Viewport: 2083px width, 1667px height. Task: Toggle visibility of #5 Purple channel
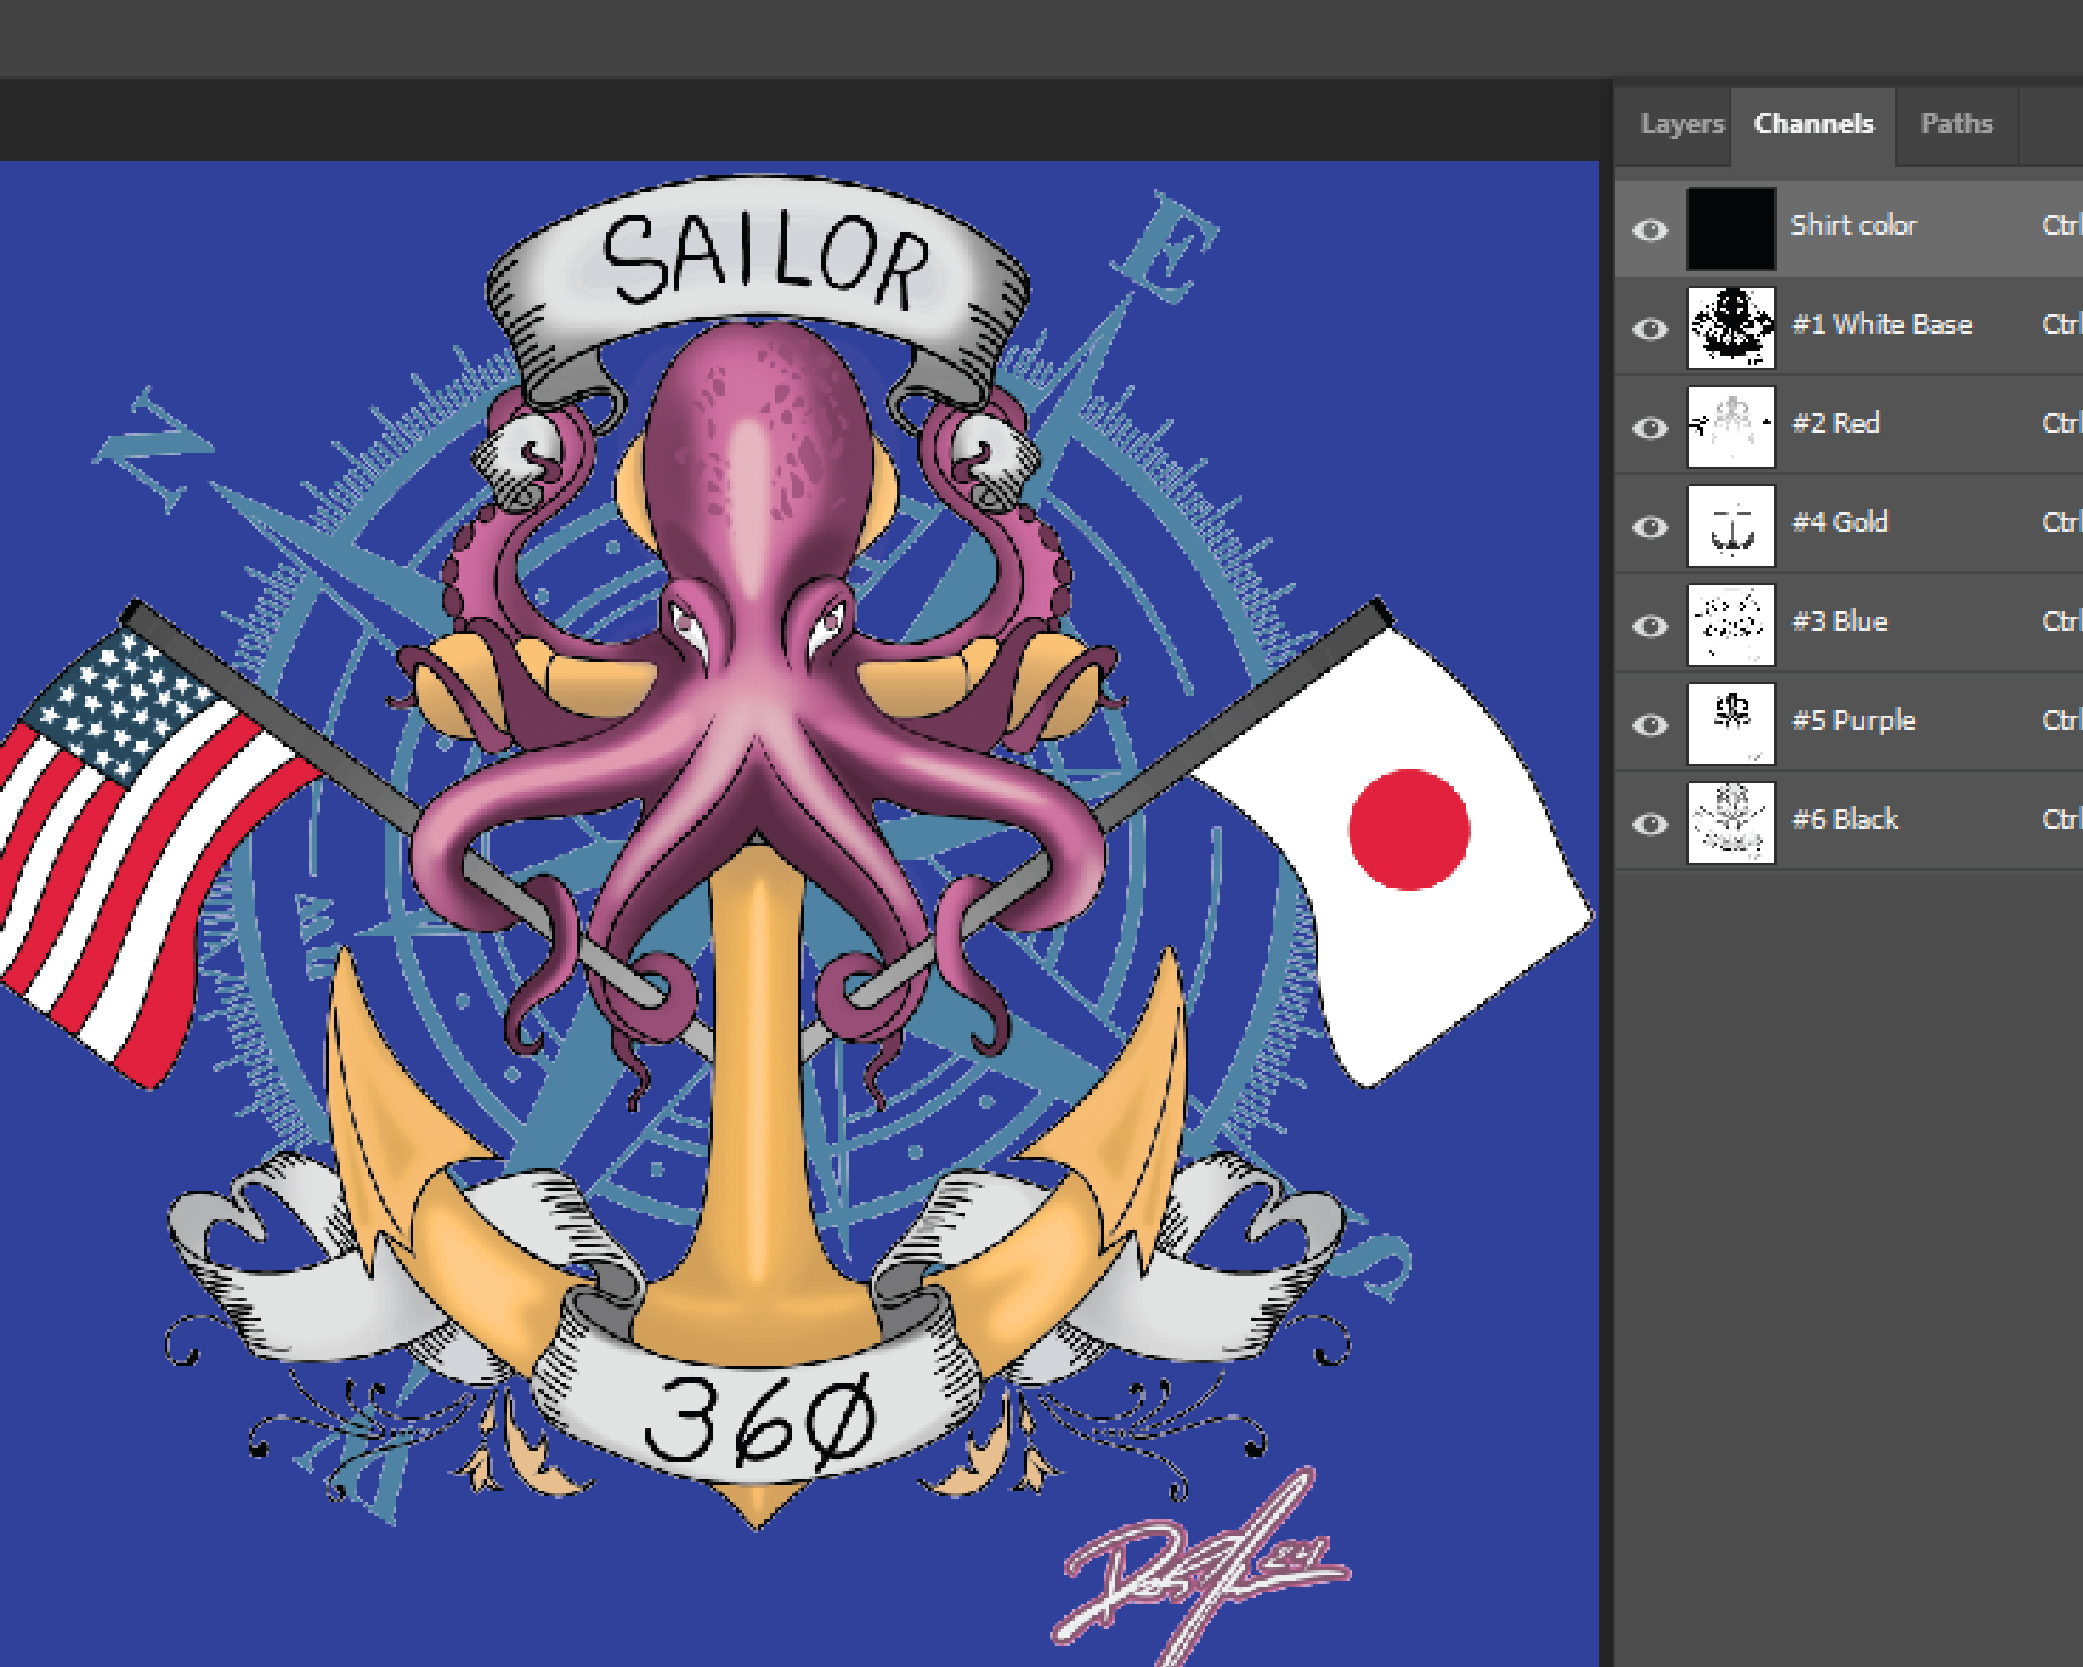pos(1650,724)
